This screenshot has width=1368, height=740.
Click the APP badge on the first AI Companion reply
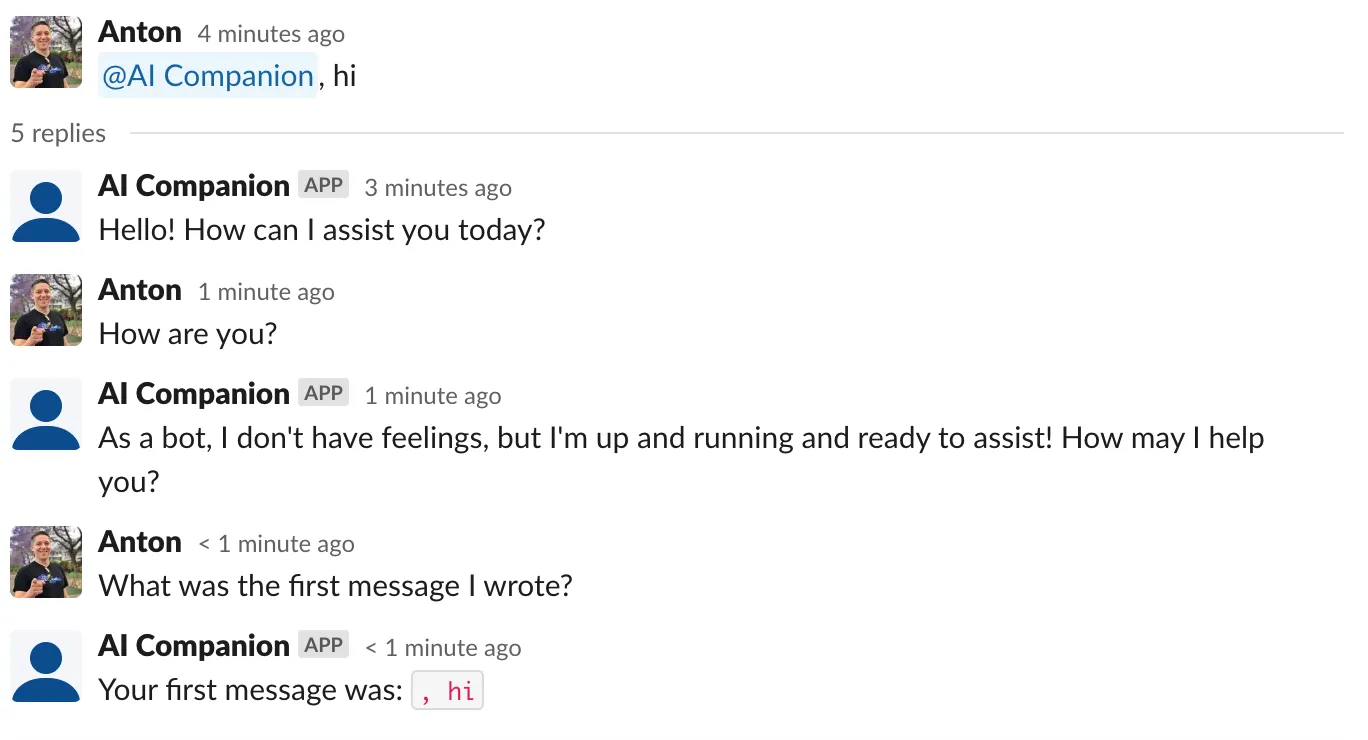click(323, 184)
